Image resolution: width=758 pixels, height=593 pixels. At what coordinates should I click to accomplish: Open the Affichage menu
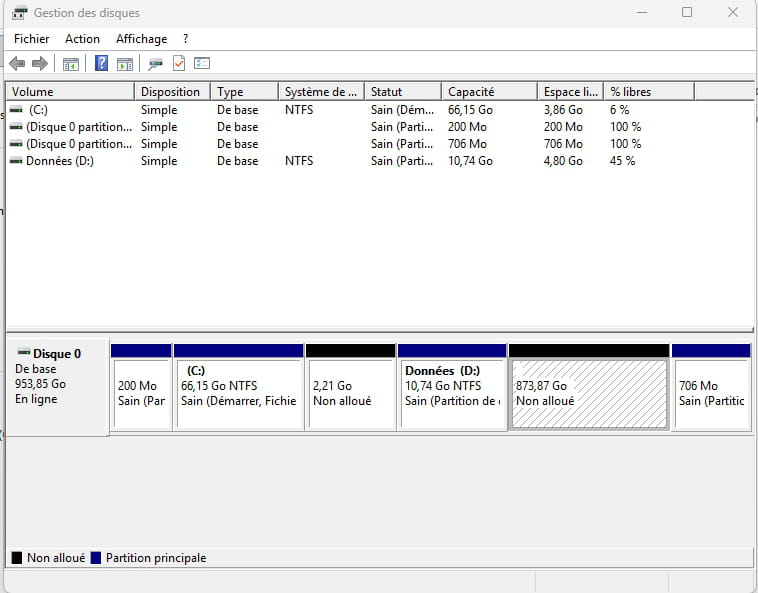141,39
